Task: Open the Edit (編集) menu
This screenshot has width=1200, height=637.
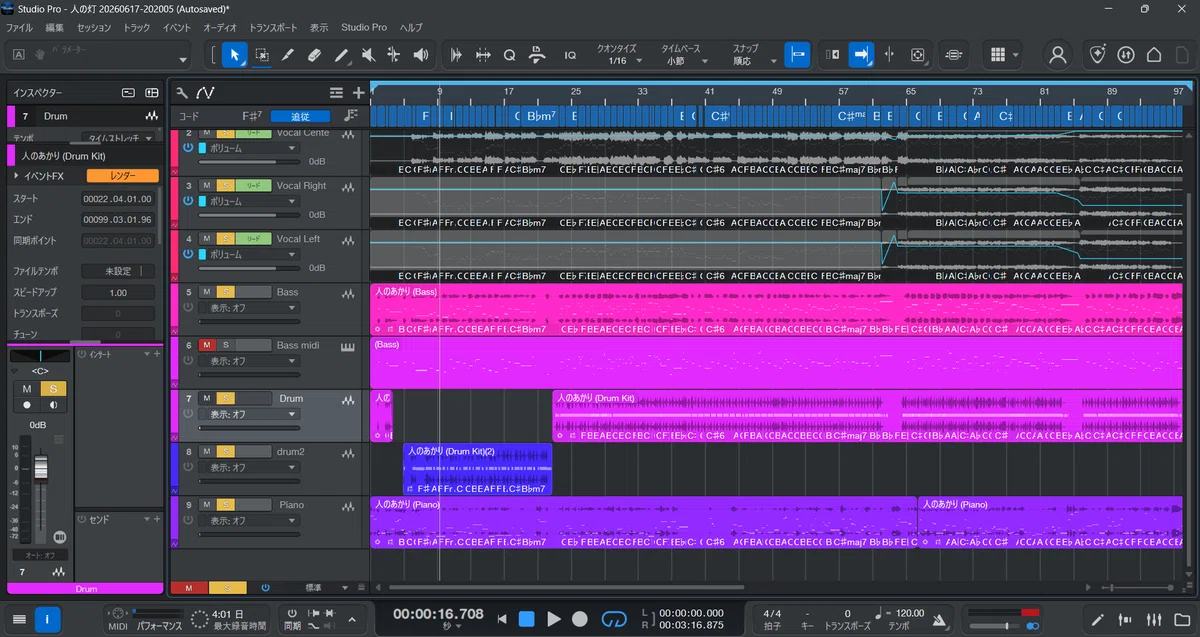Action: click(x=55, y=27)
